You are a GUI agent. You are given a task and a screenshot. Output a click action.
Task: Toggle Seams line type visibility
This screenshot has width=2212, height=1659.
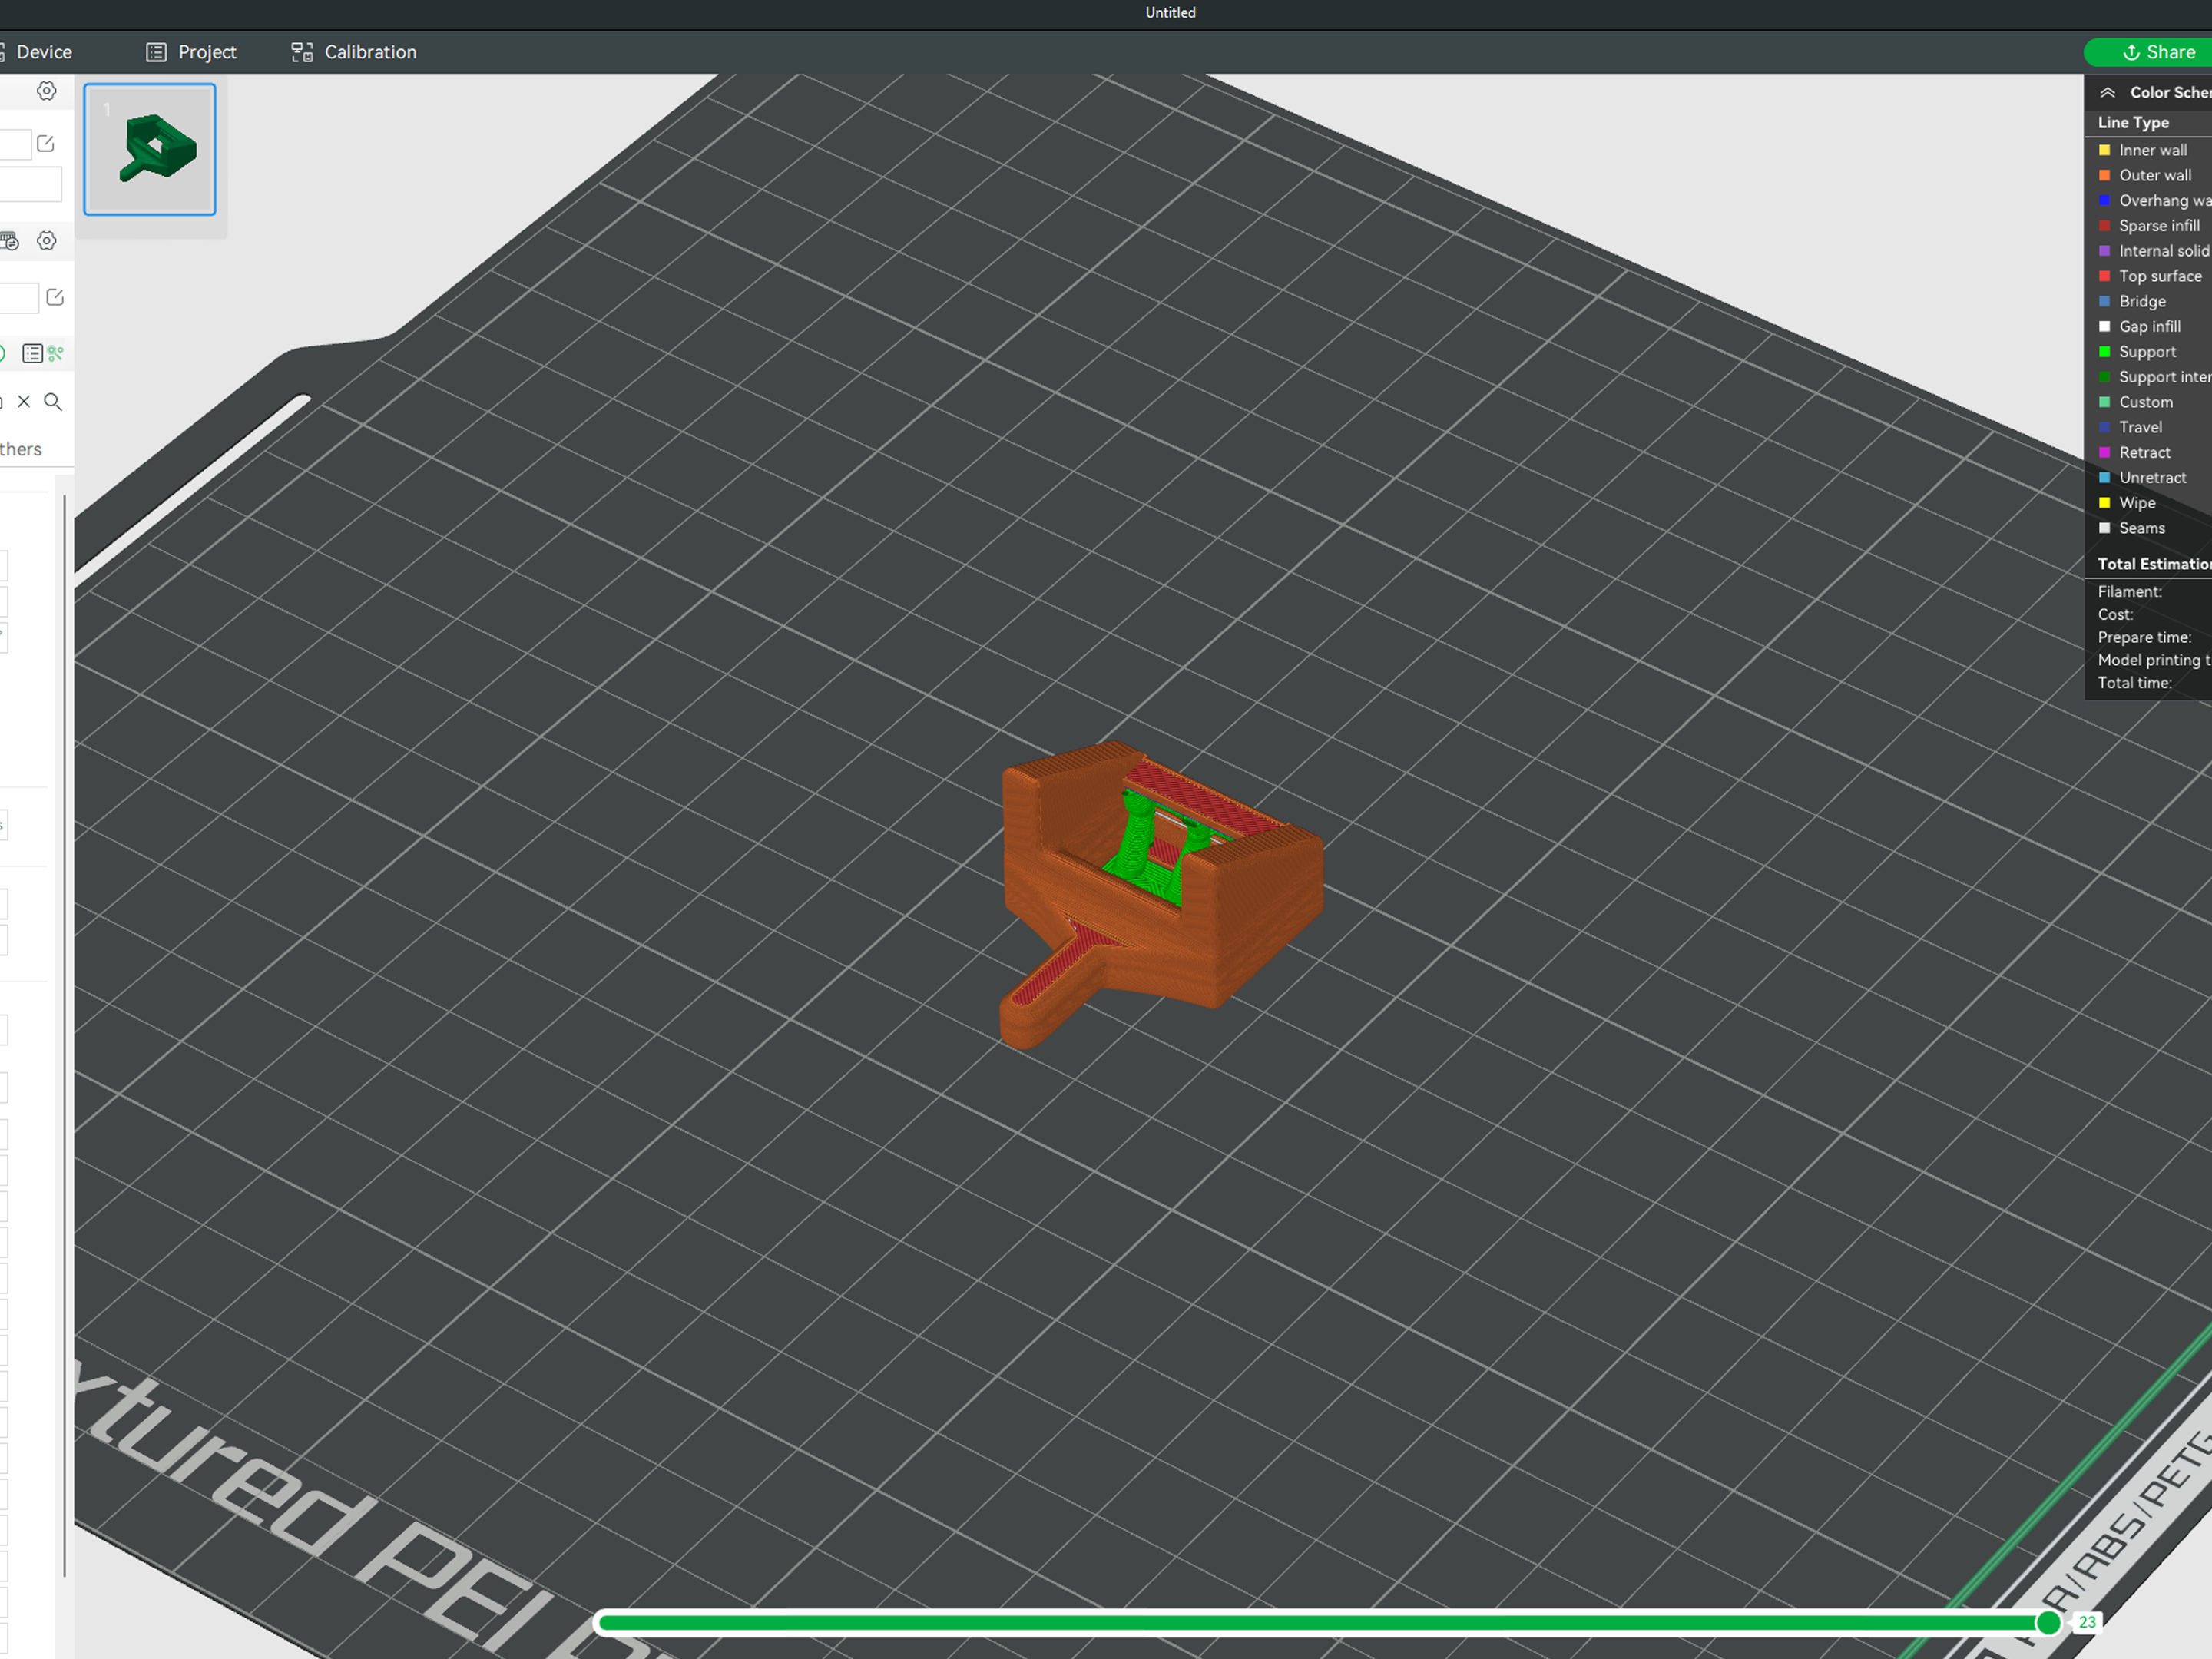[2141, 528]
